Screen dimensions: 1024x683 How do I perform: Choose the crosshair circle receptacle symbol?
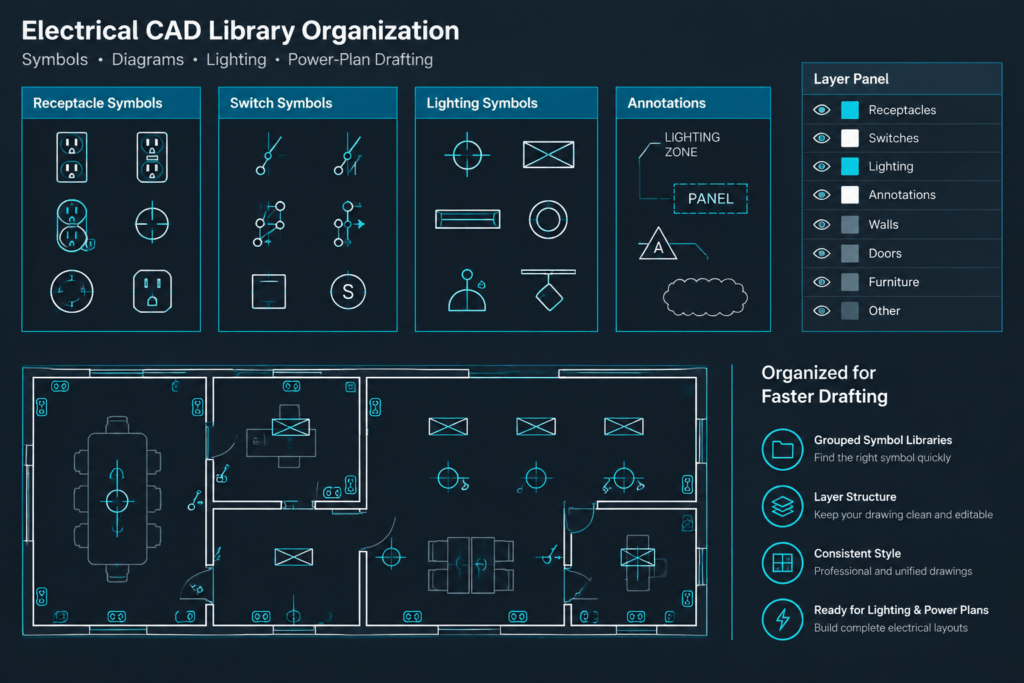point(152,223)
